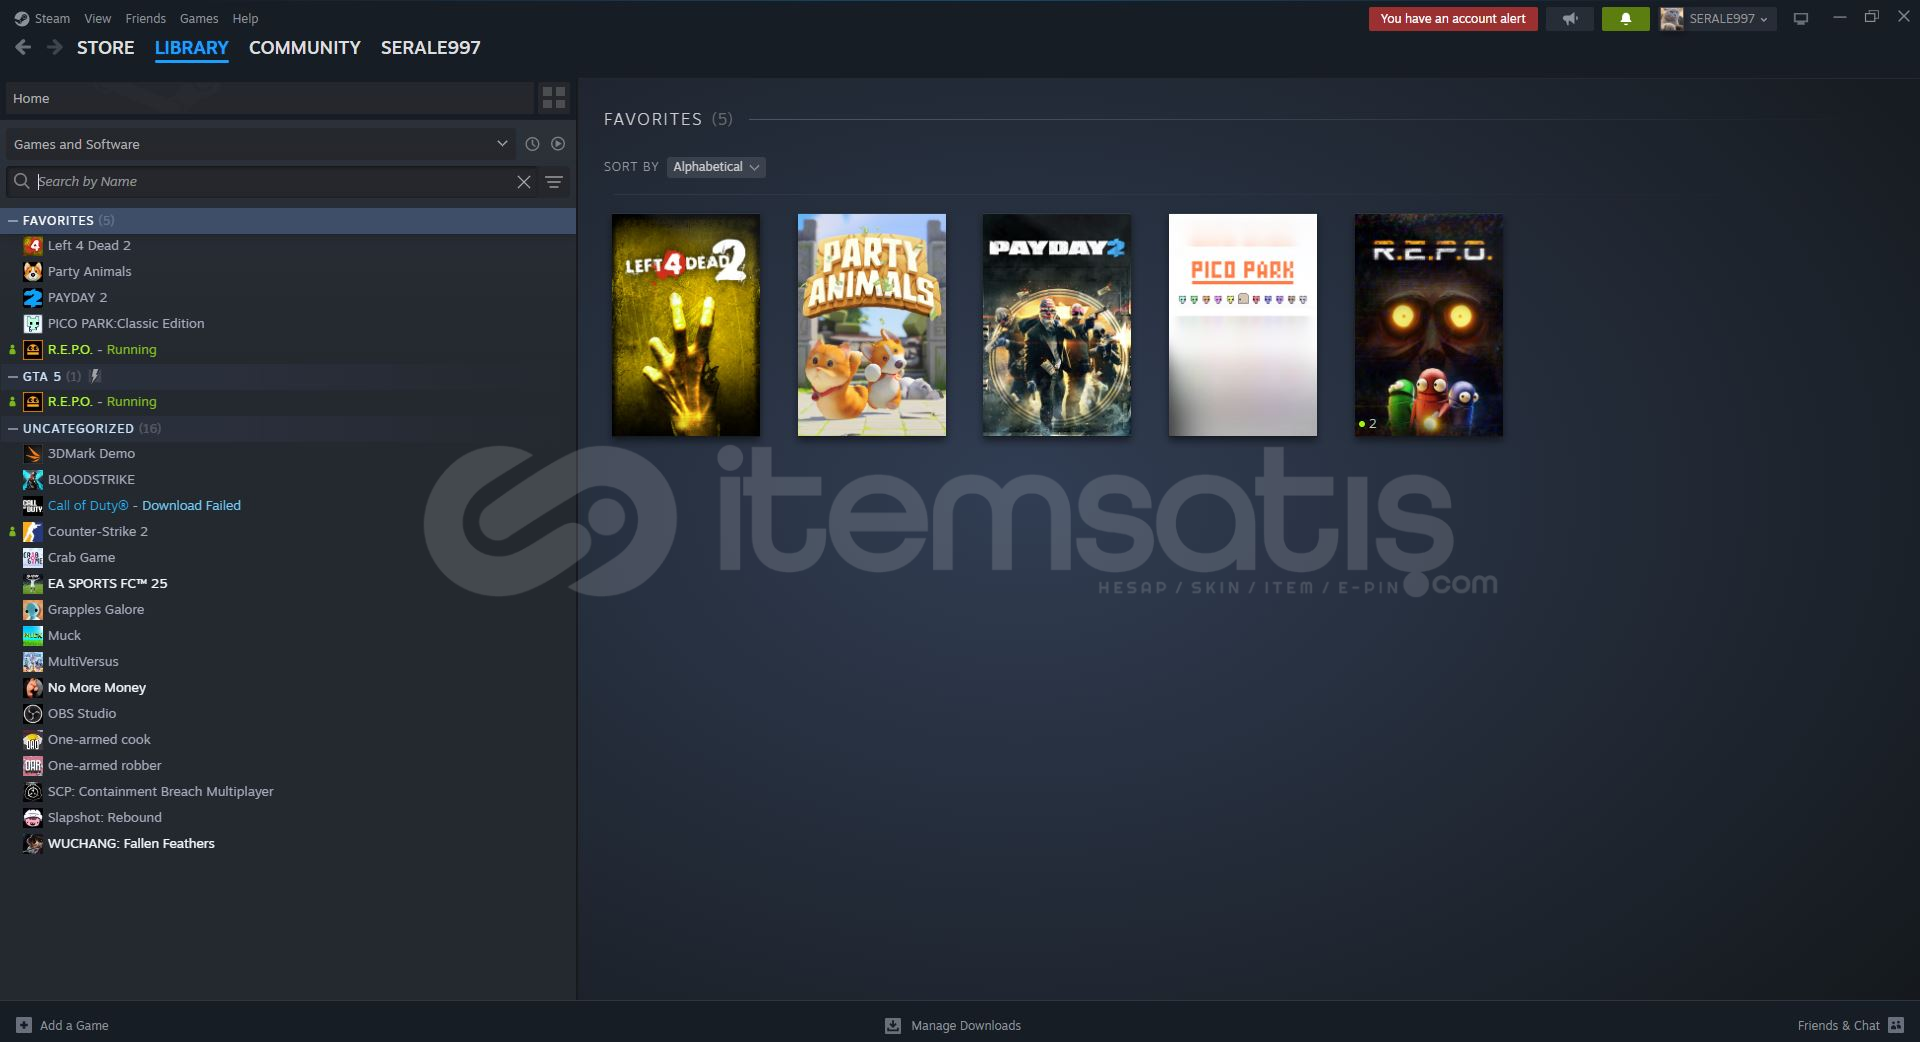Screen dimensions: 1920x1042
Task: Collapse the FAVORITES category
Action: (x=13, y=220)
